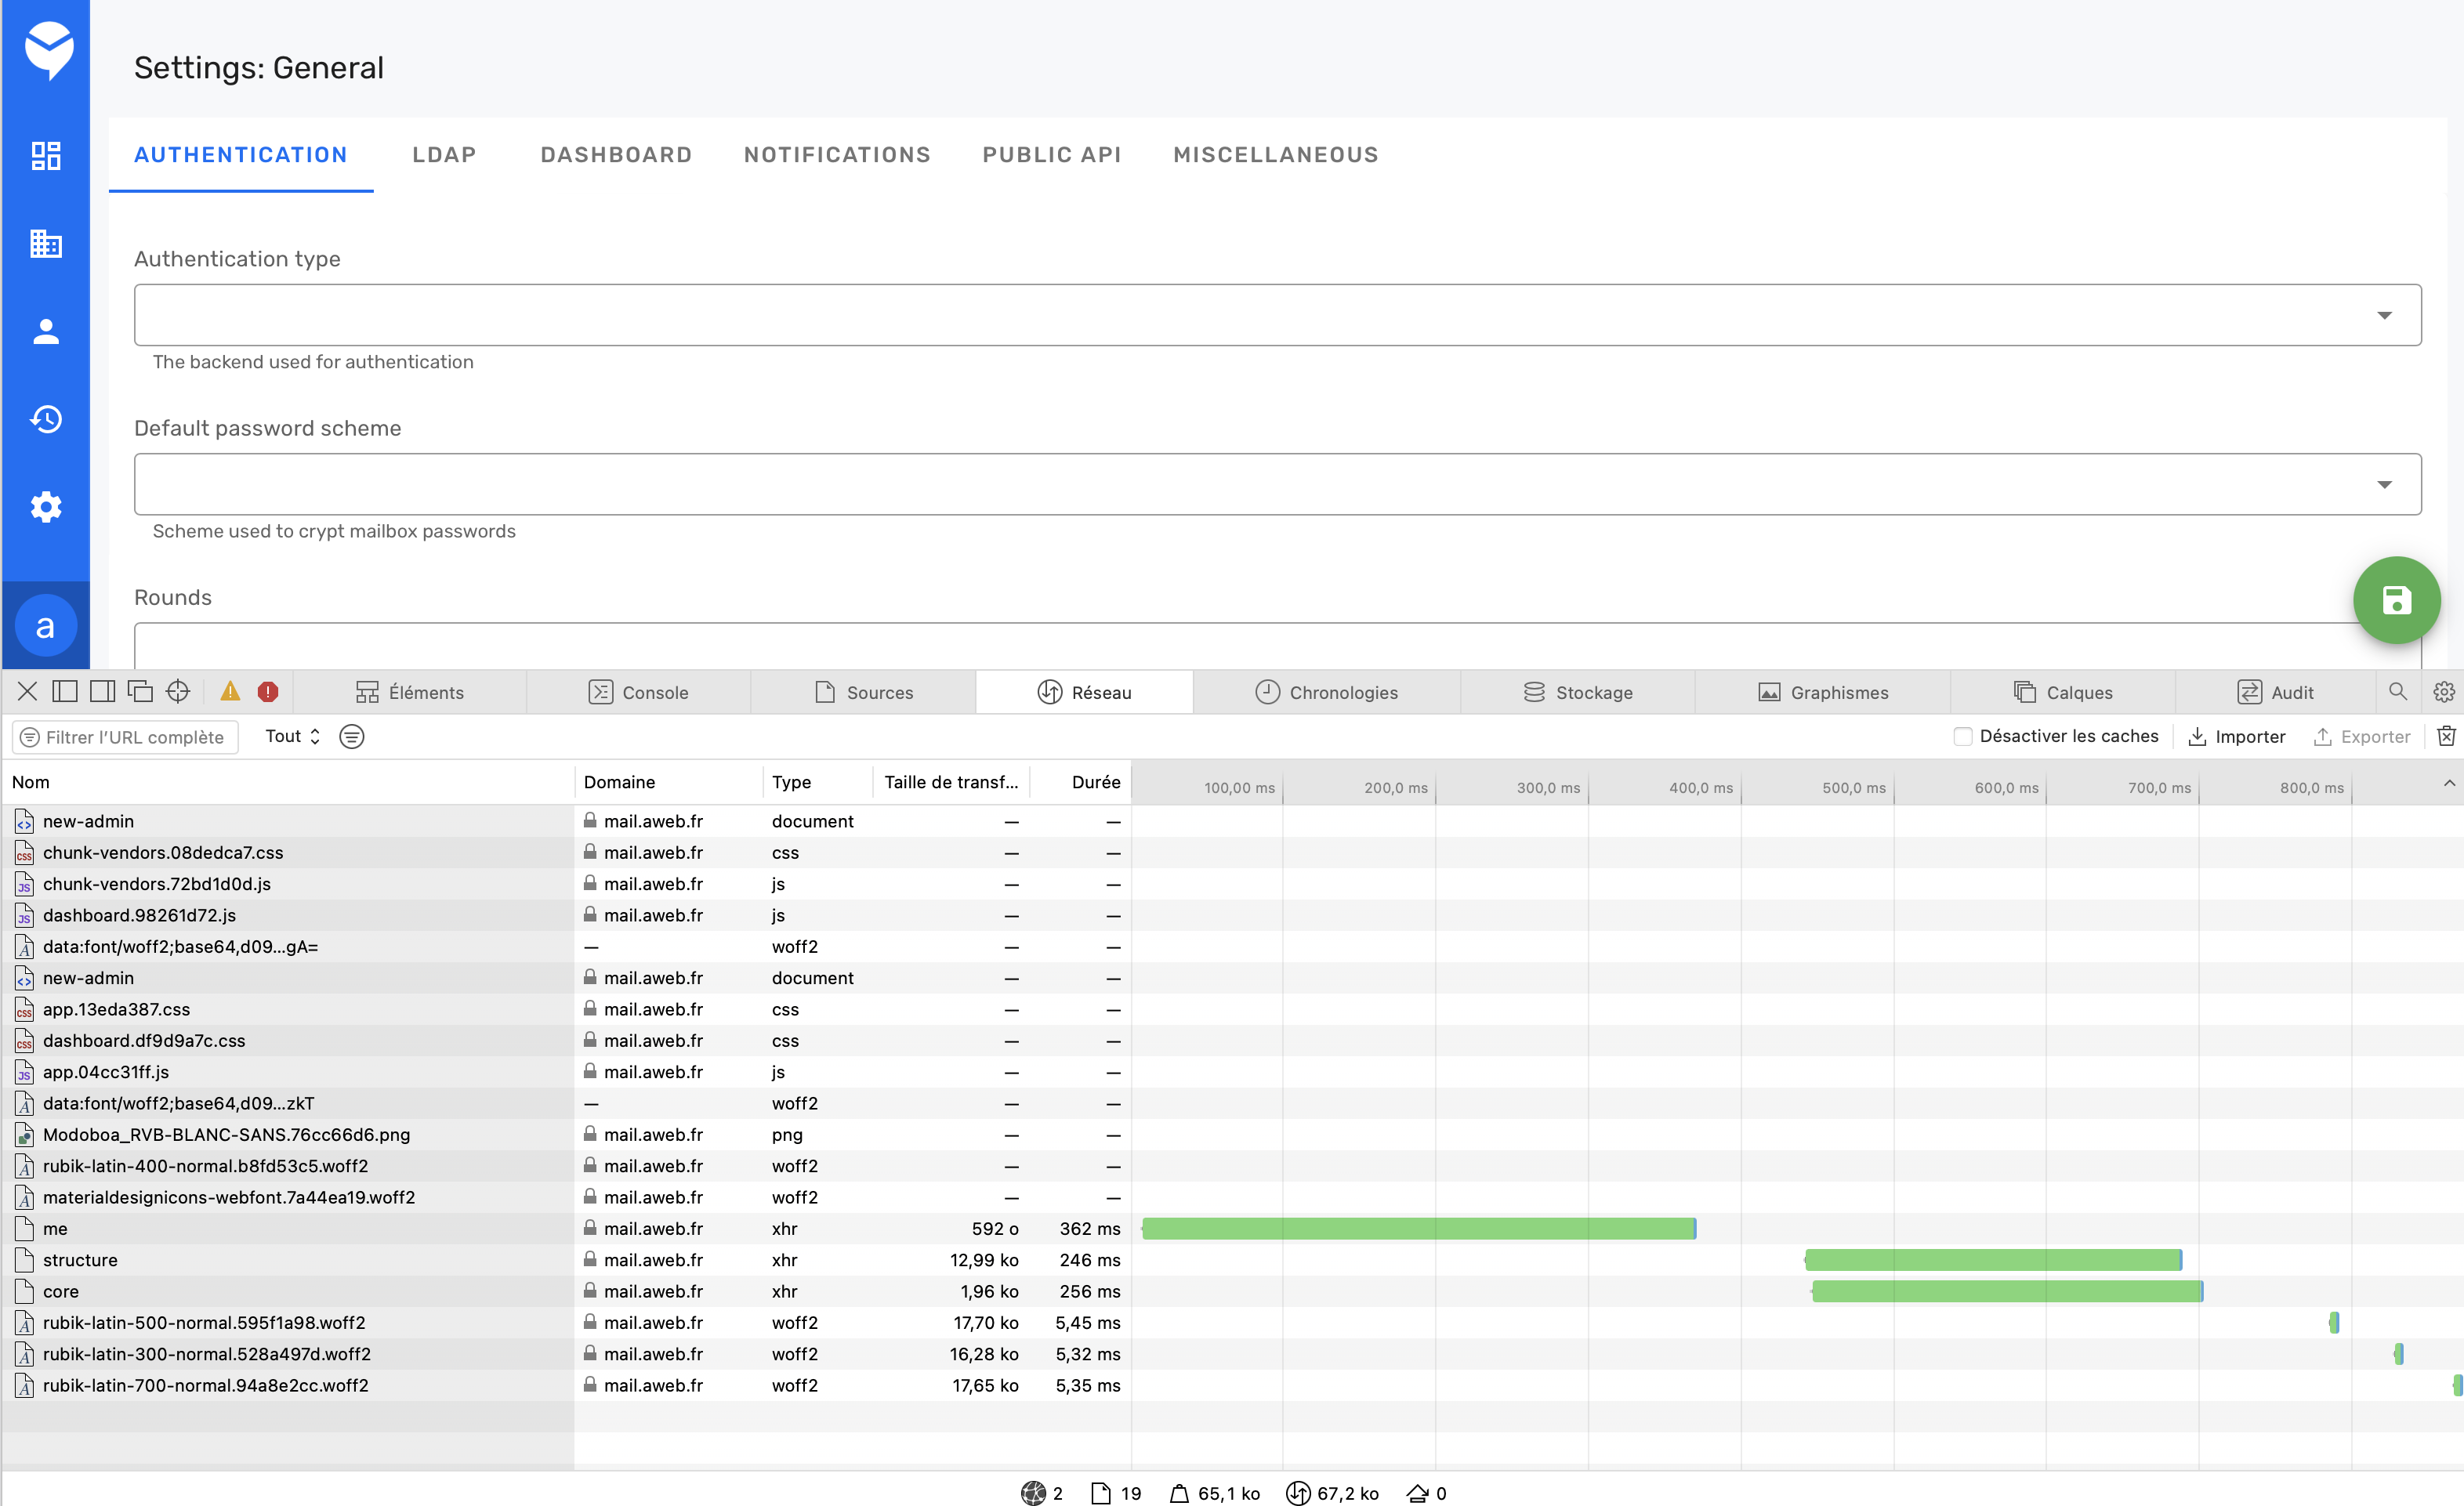Viewport: 2464px width, 1506px height.
Task: Click the green floating save button
Action: coord(2396,600)
